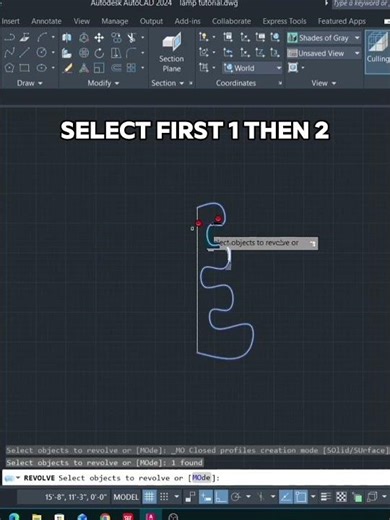This screenshot has height=520, width=390.
Task: Open the Collaborate ribbon tab
Action: coord(231,21)
